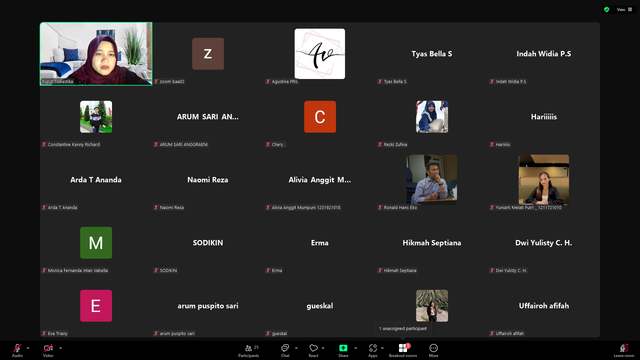
Task: Click the orange C avatar for Chery
Action: pos(320,117)
